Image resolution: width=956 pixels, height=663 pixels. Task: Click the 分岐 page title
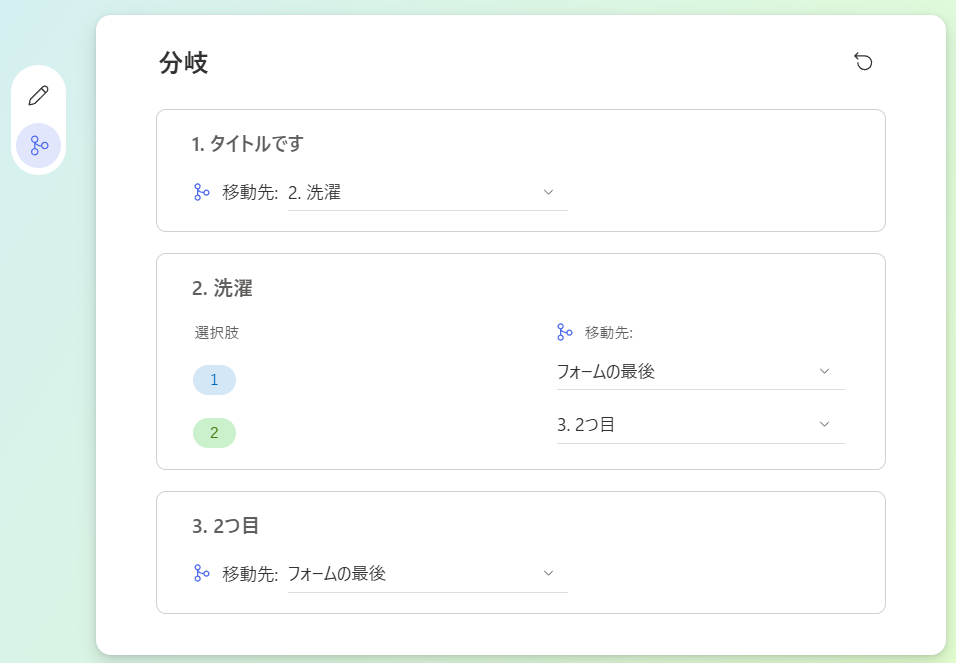point(184,63)
